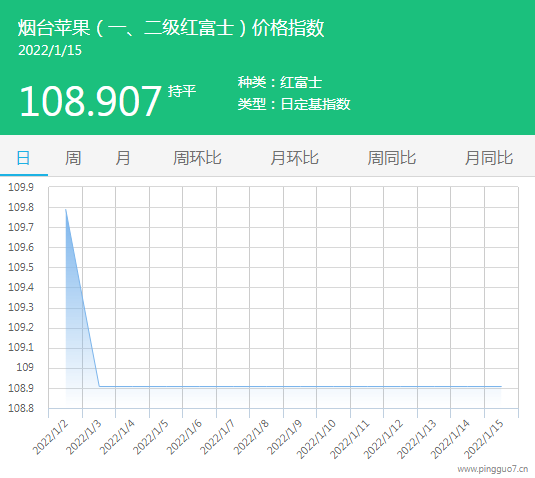Image resolution: width=535 pixels, height=478 pixels.
Task: Select the 周 weekly tab
Action: pos(73,158)
